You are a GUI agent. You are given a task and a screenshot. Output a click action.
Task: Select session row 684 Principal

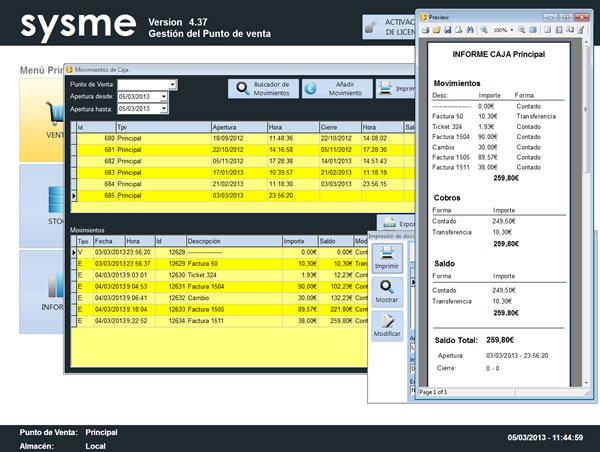point(245,184)
